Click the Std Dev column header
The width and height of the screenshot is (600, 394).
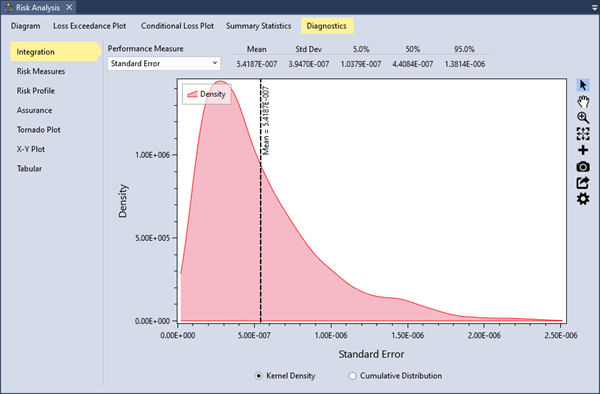click(x=309, y=49)
